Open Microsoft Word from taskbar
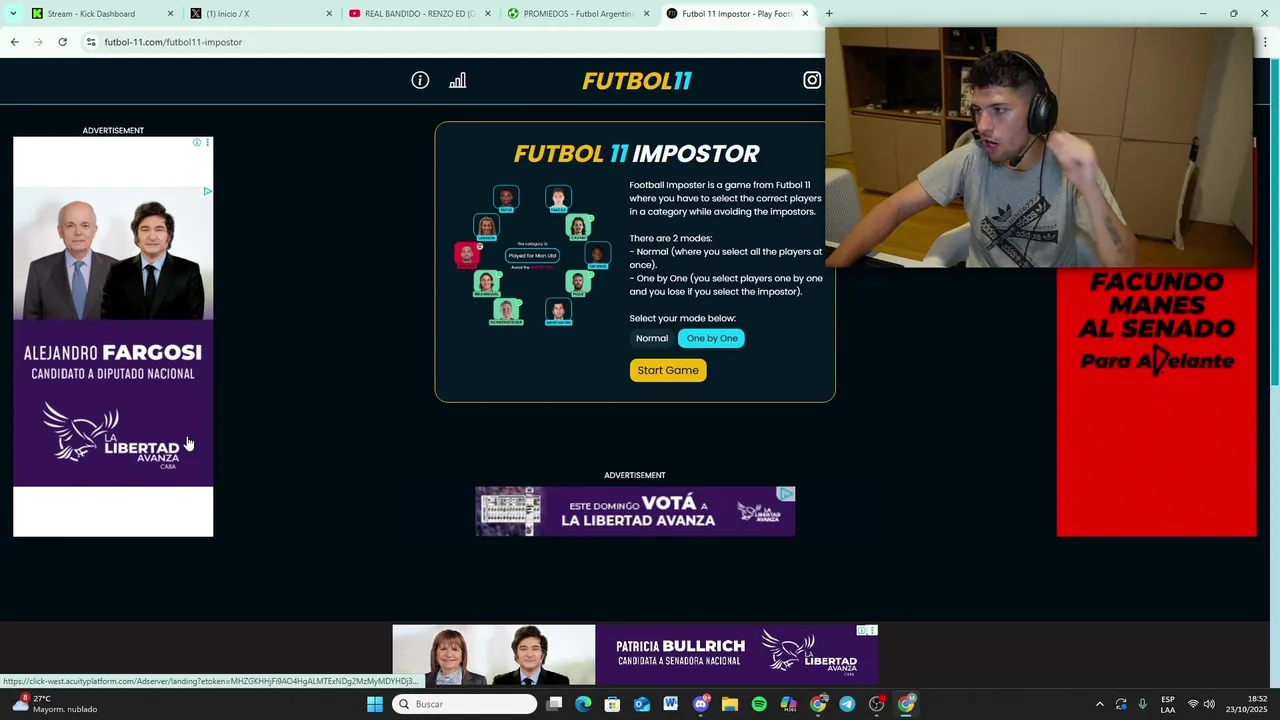 coord(671,704)
